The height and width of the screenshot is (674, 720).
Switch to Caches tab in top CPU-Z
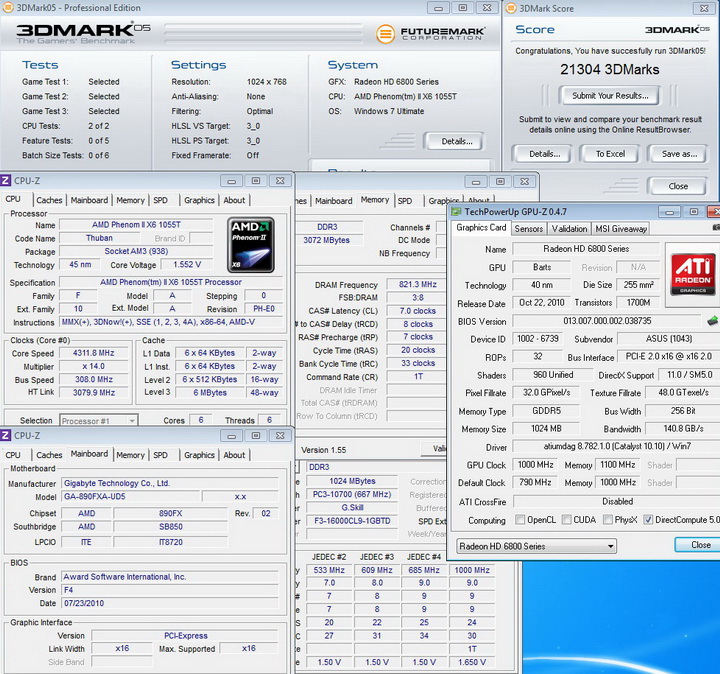point(49,200)
